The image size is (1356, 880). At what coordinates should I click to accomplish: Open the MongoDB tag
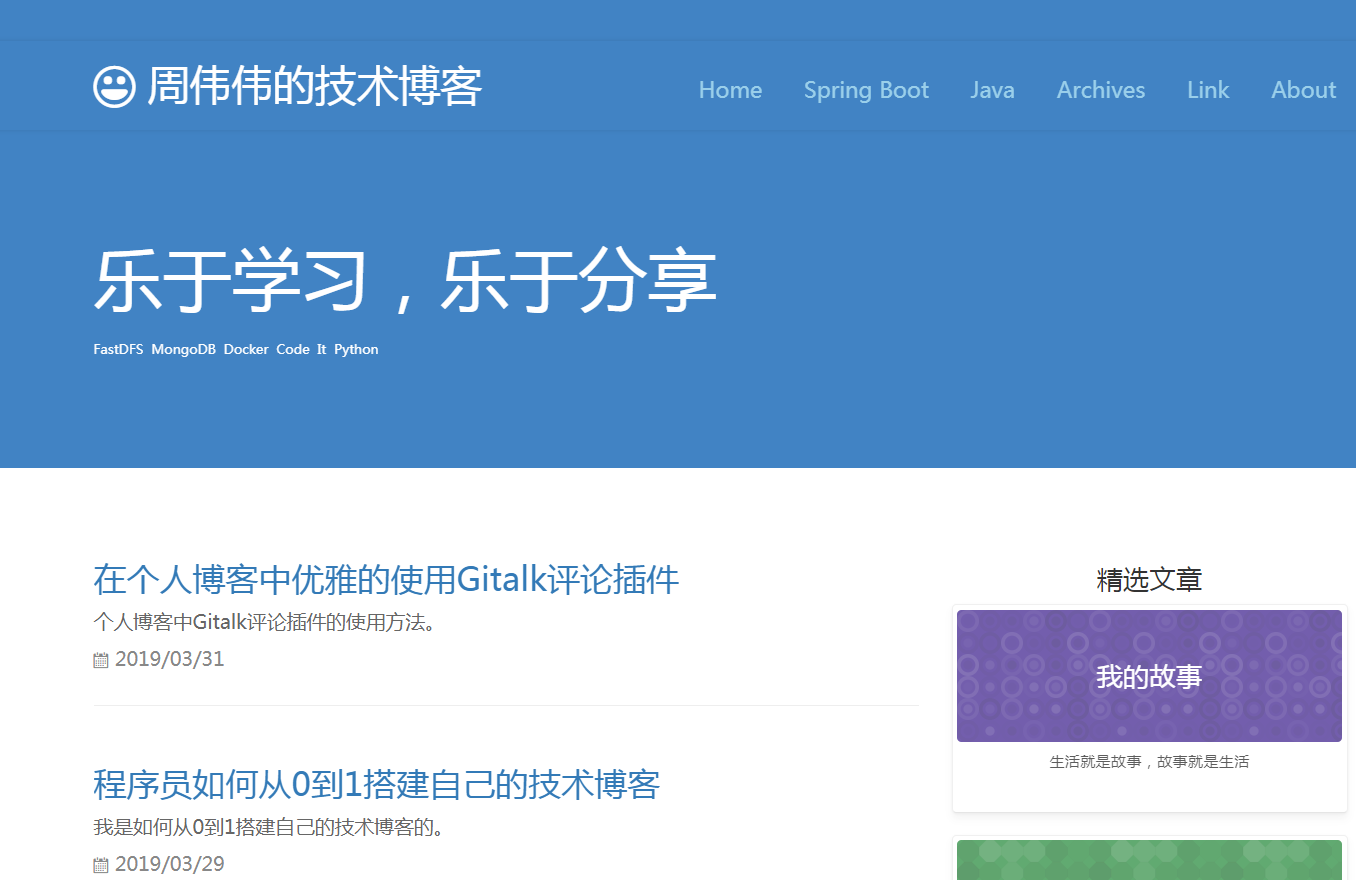coord(184,349)
